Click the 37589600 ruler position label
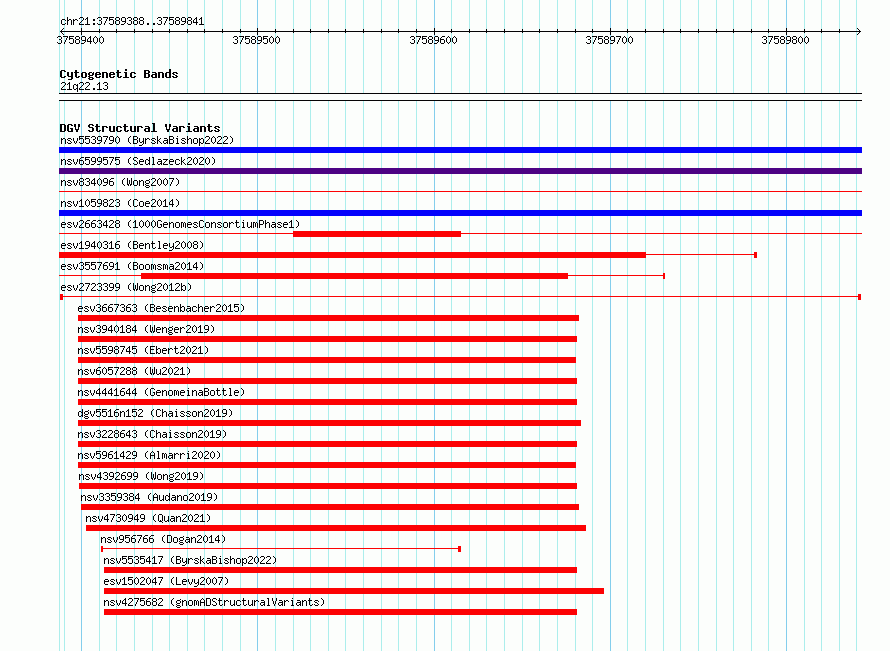Image resolution: width=890 pixels, height=651 pixels. [433, 40]
